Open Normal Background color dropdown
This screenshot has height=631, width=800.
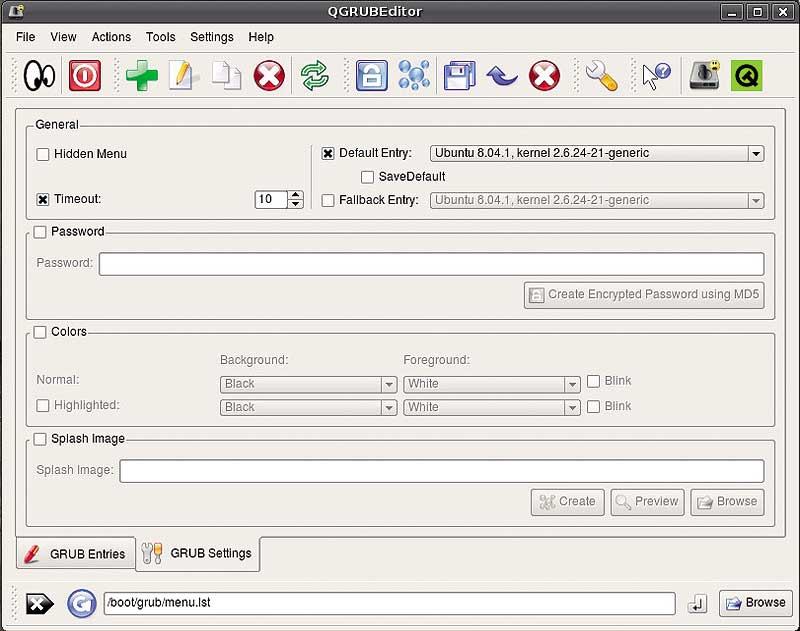(x=309, y=384)
